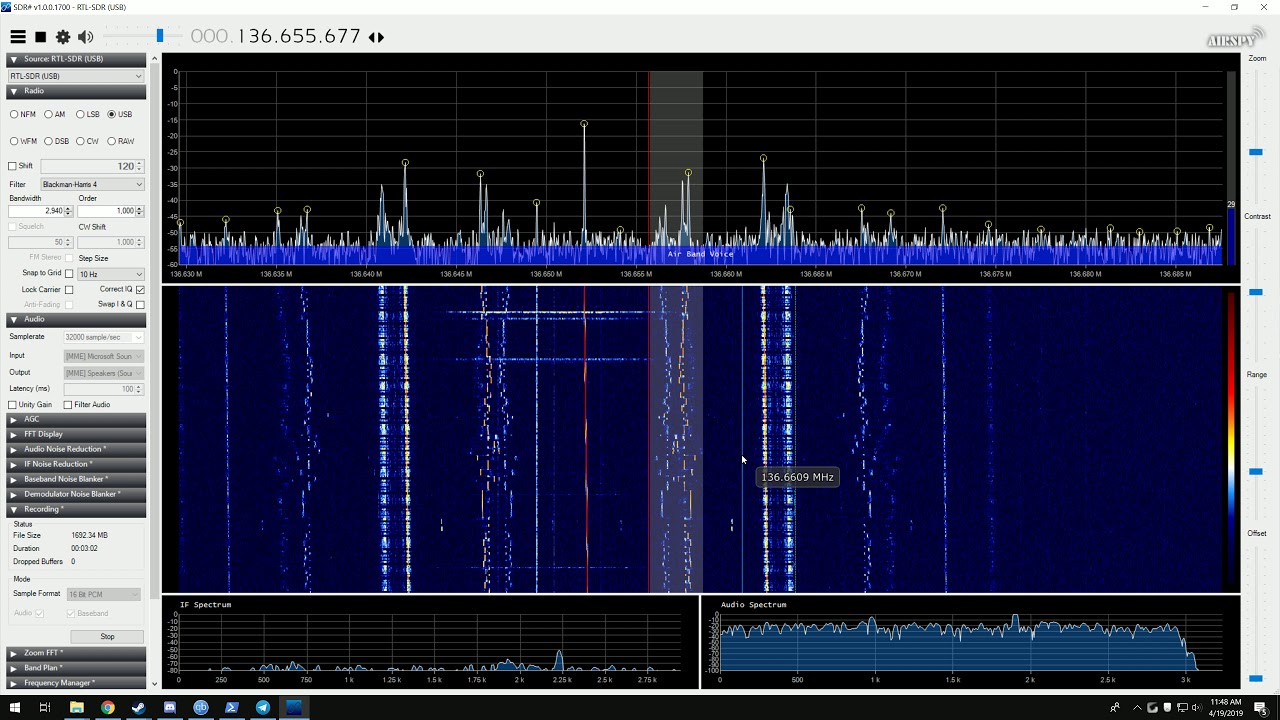
Task: Open Task View on the taskbar
Action: pos(45,707)
